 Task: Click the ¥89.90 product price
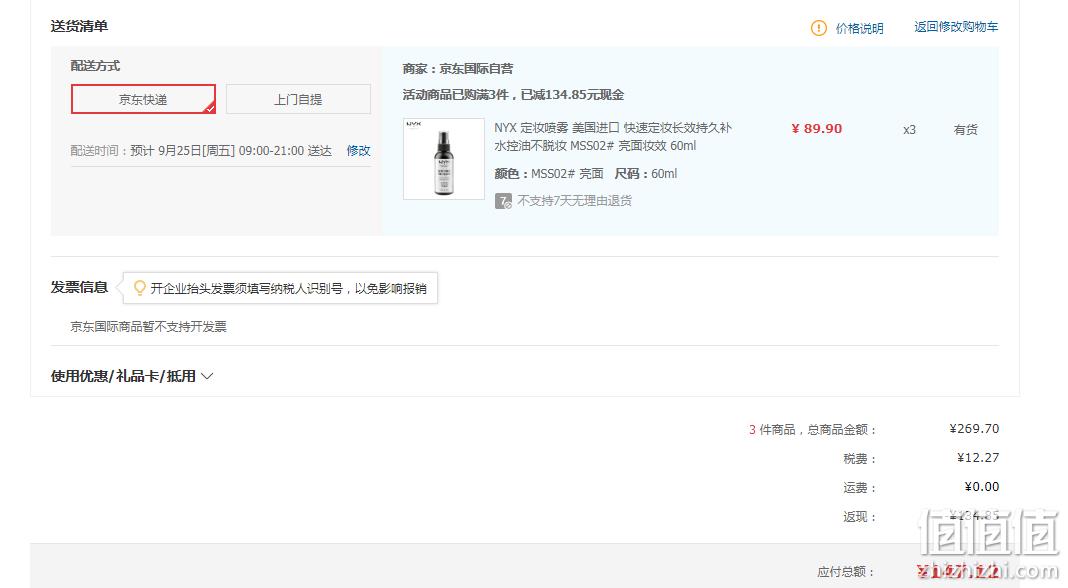(817, 129)
